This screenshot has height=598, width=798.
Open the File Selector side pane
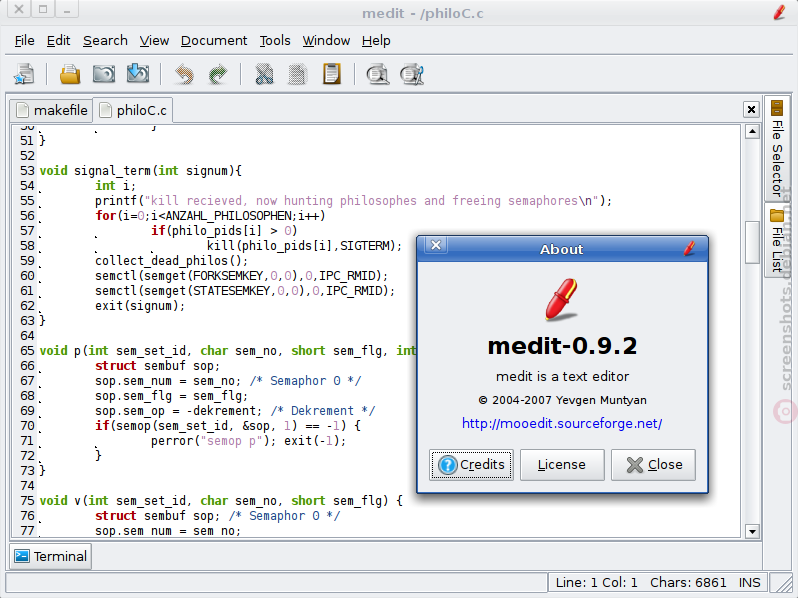777,148
